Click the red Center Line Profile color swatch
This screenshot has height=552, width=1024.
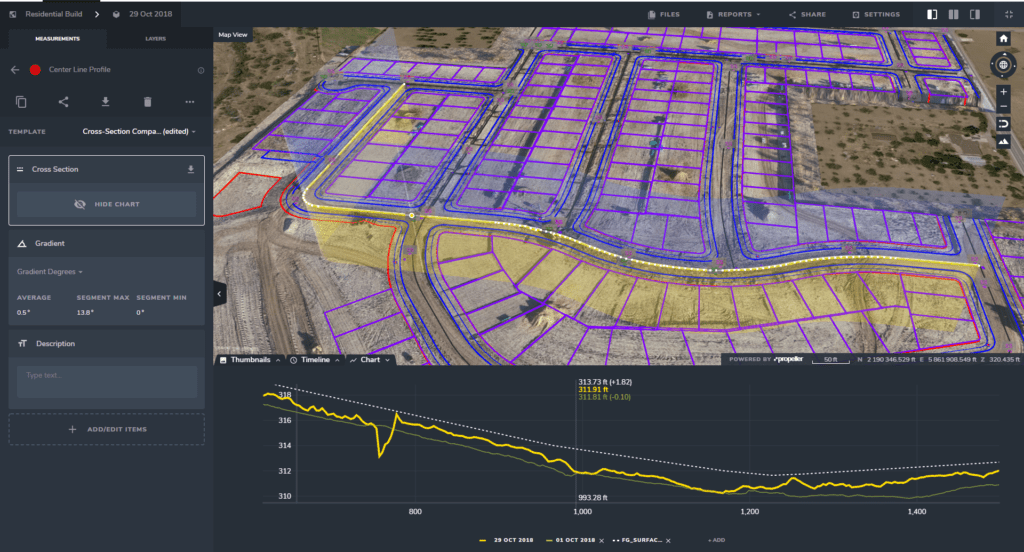pos(35,70)
